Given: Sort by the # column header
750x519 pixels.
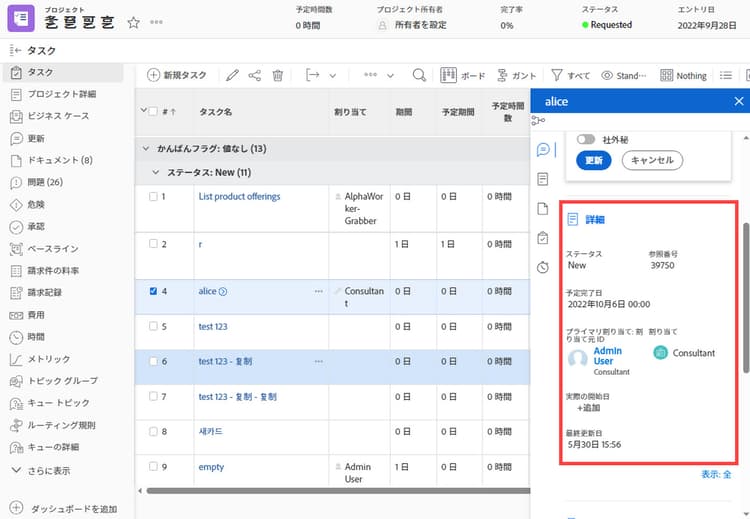Looking at the screenshot, I should click(x=168, y=112).
